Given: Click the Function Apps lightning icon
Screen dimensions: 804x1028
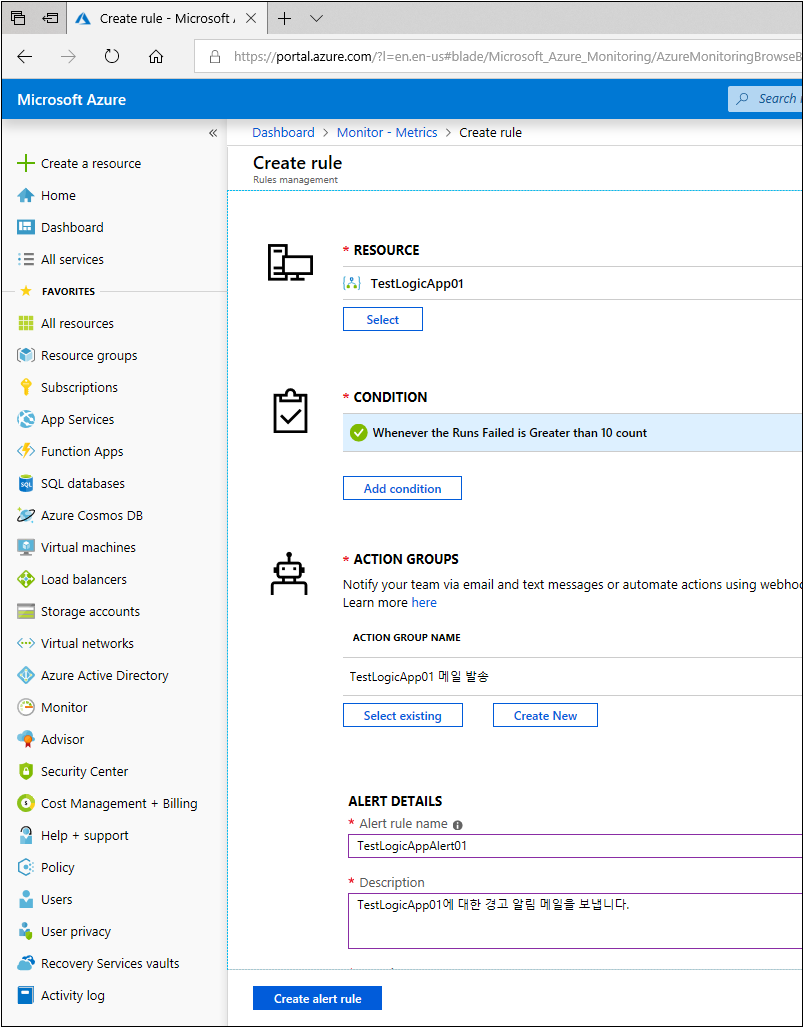Looking at the screenshot, I should (x=26, y=451).
